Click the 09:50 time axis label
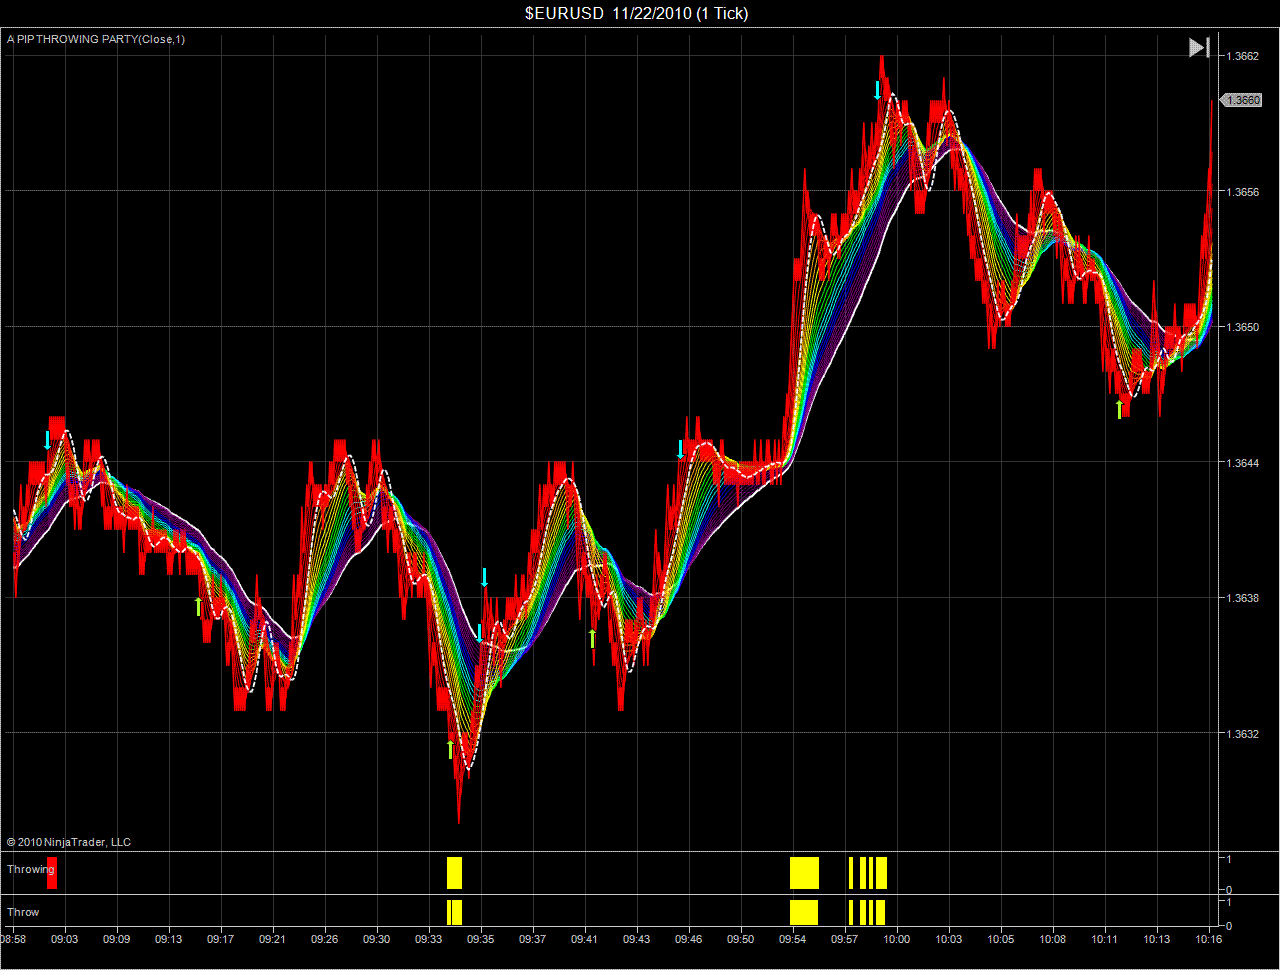The height and width of the screenshot is (970, 1280). tap(741, 939)
